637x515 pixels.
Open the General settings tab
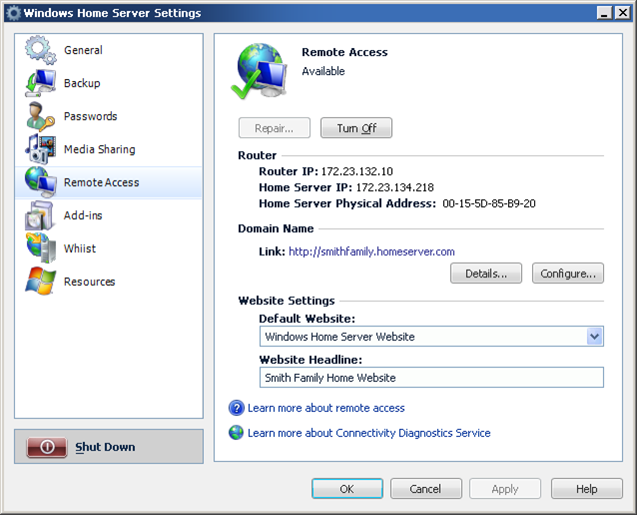[108, 50]
